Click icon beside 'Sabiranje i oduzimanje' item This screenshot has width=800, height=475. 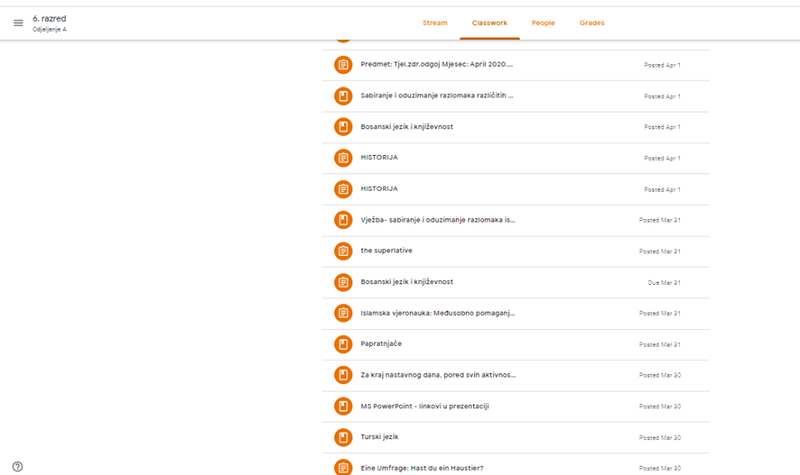[343, 96]
